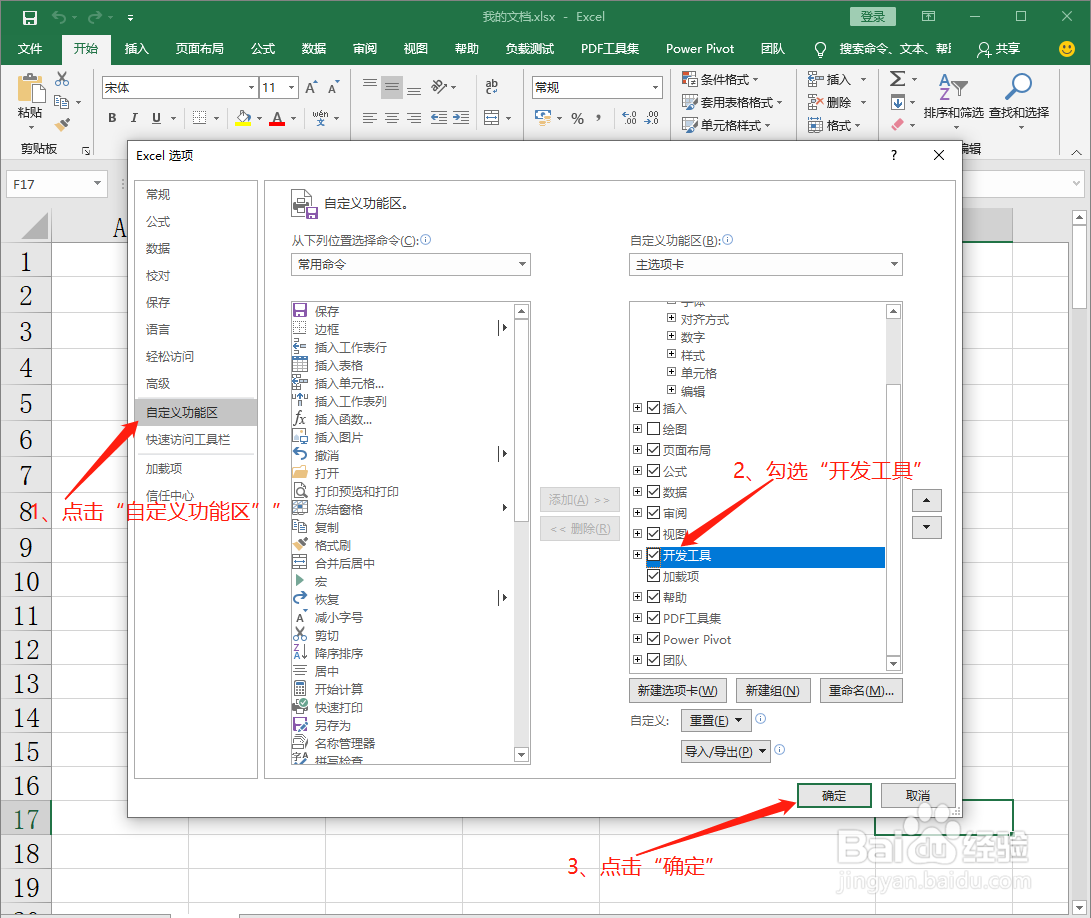Click the commands list scrollbar down arrow

521,754
